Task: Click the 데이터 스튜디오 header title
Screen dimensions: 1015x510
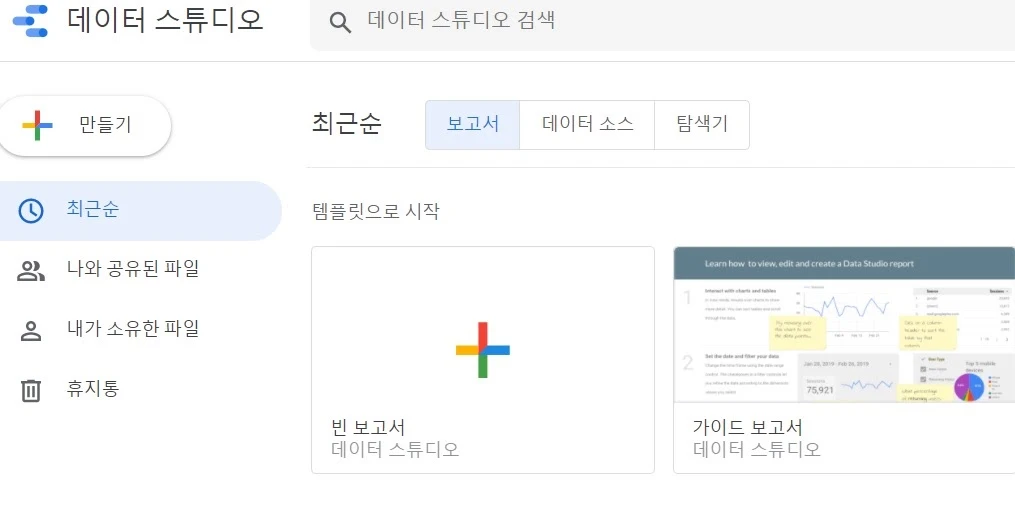Action: point(165,20)
